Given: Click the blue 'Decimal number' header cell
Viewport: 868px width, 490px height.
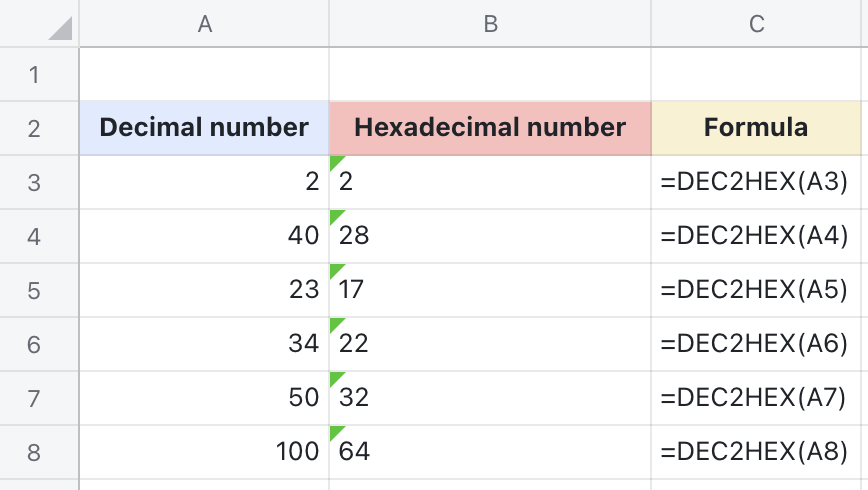Looking at the screenshot, I should 205,128.
